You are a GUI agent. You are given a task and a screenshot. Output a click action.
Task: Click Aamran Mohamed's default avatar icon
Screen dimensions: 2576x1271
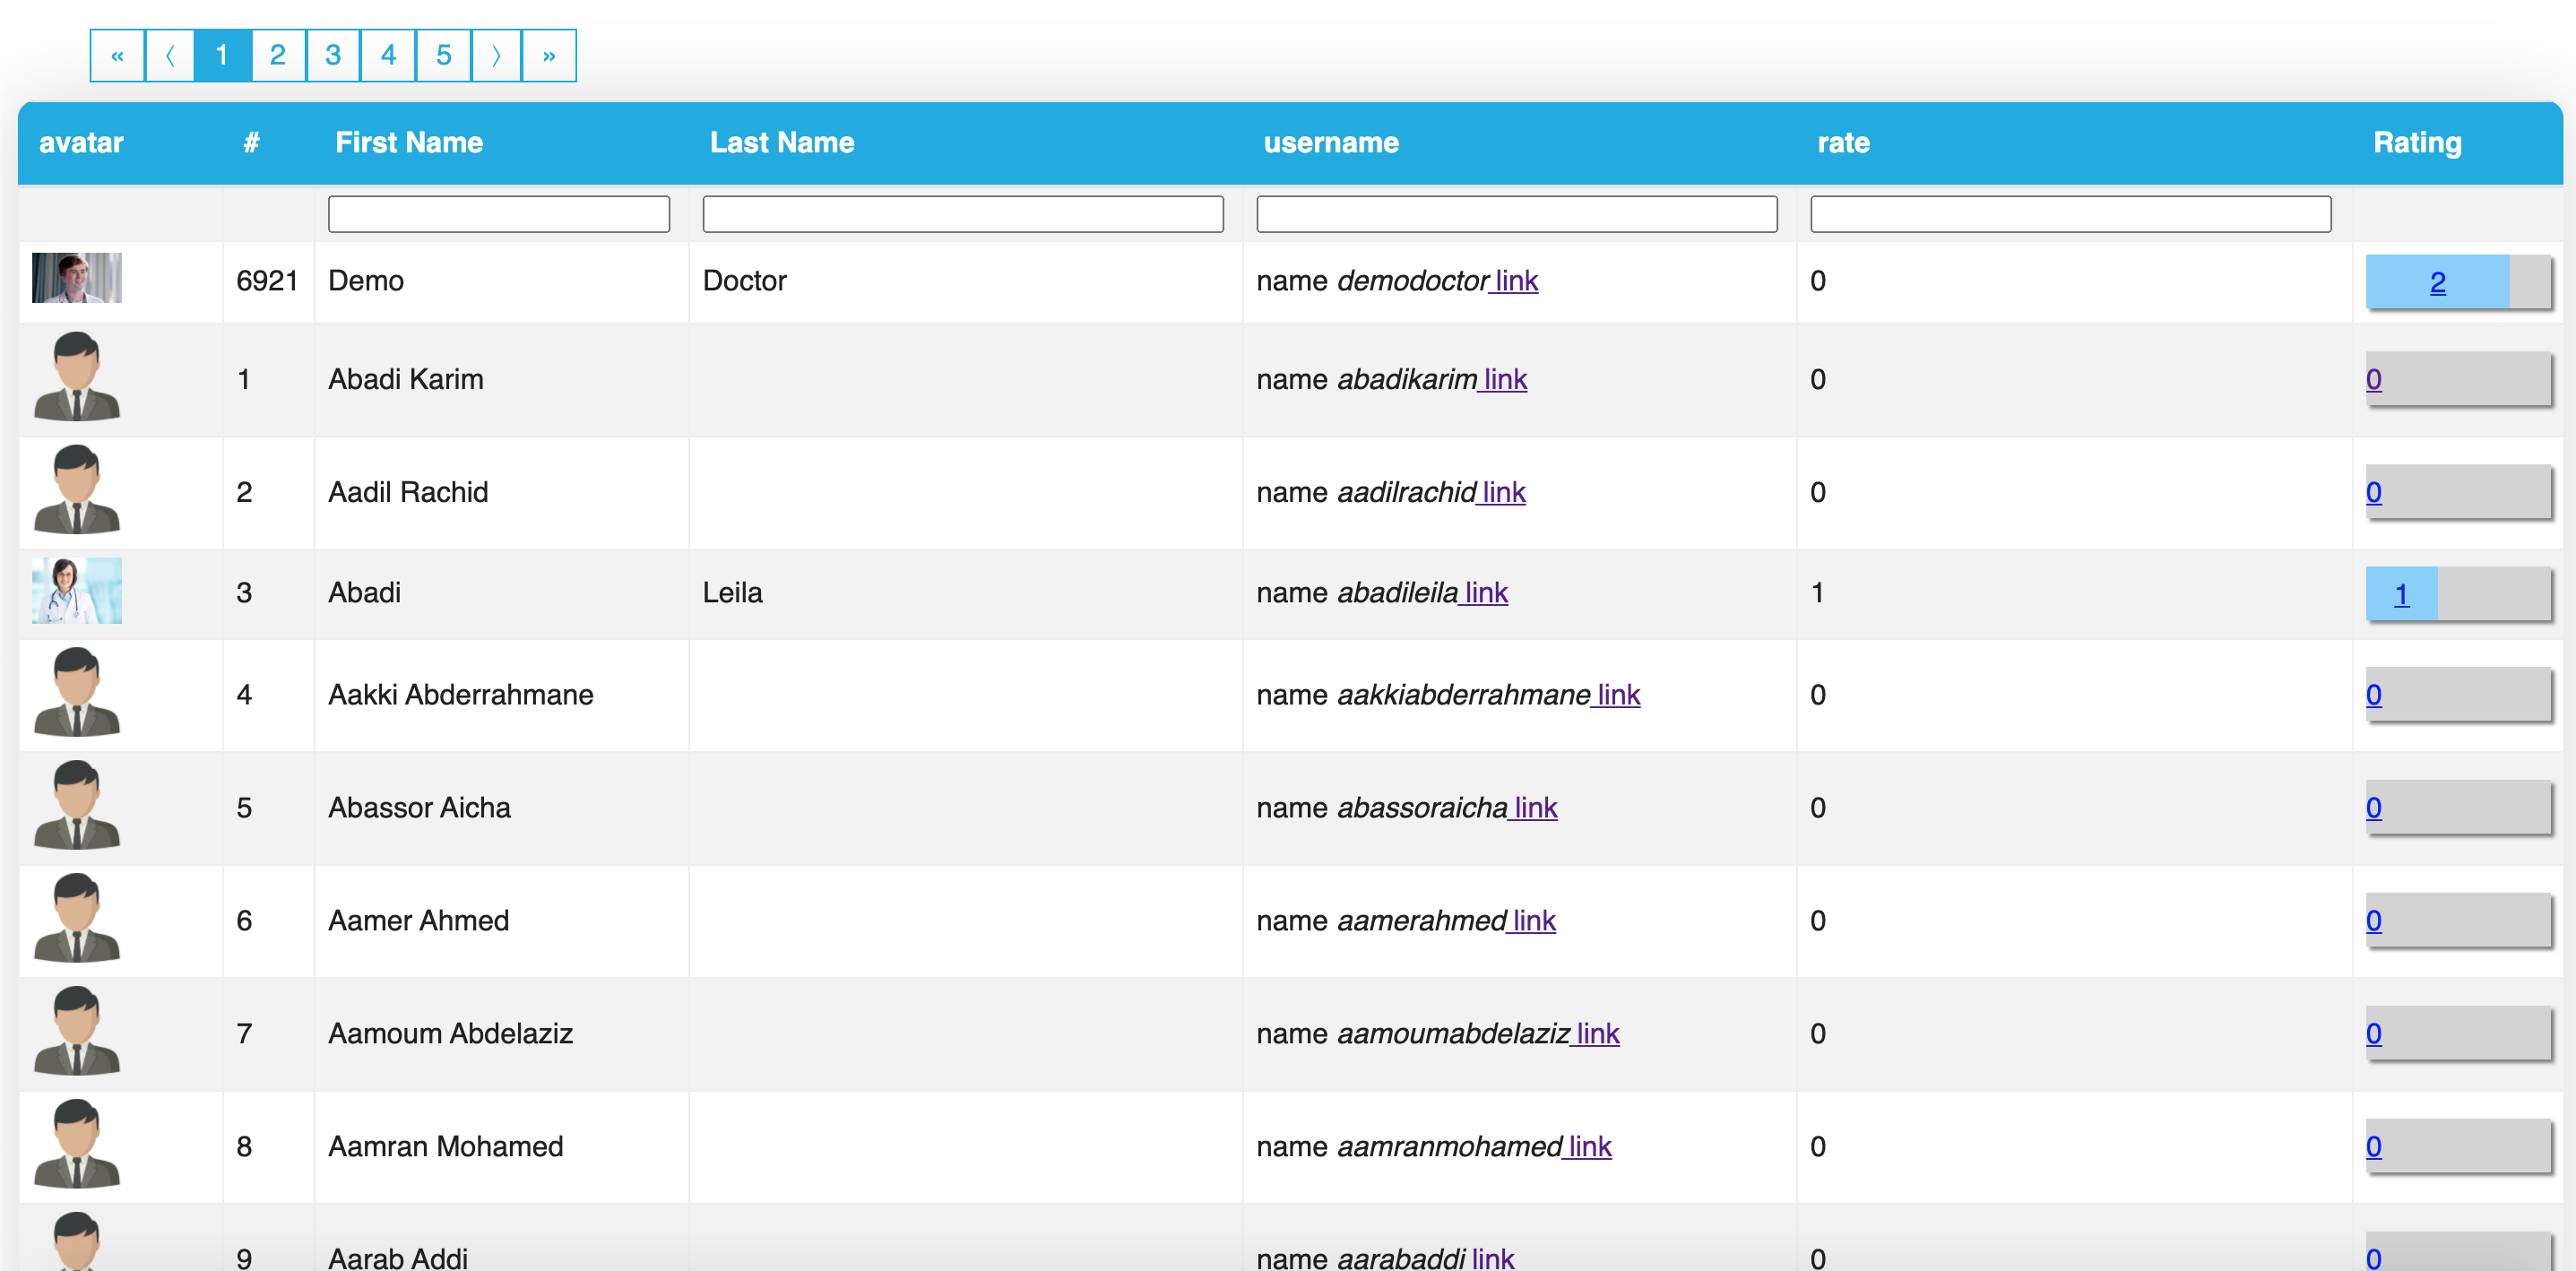pyautogui.click(x=77, y=1144)
